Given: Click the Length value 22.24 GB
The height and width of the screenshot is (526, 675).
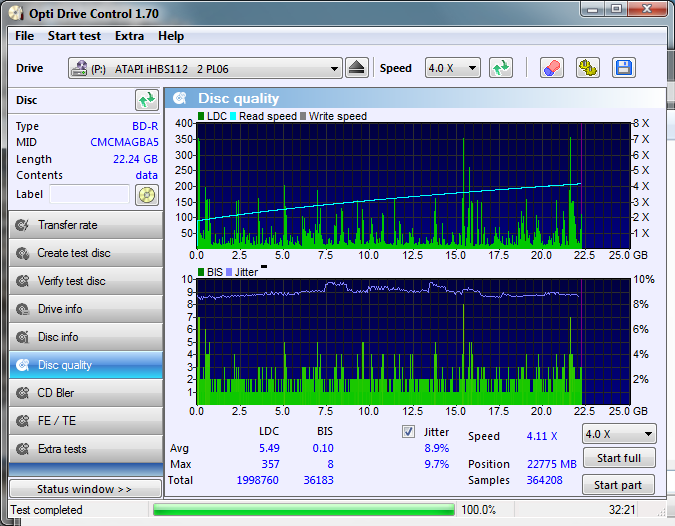Looking at the screenshot, I should click(135, 159).
